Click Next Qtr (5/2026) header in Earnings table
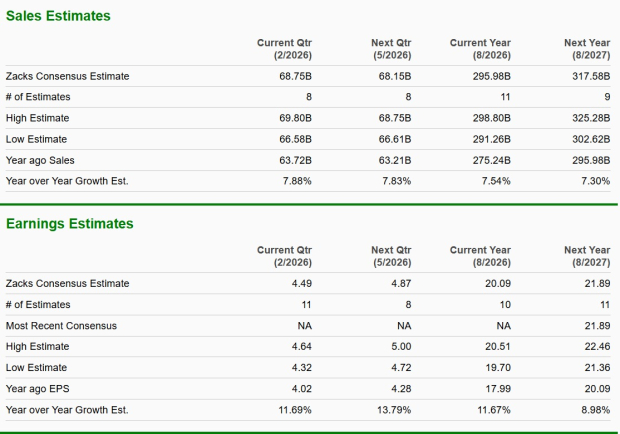This screenshot has height=434, width=620. pos(391,255)
